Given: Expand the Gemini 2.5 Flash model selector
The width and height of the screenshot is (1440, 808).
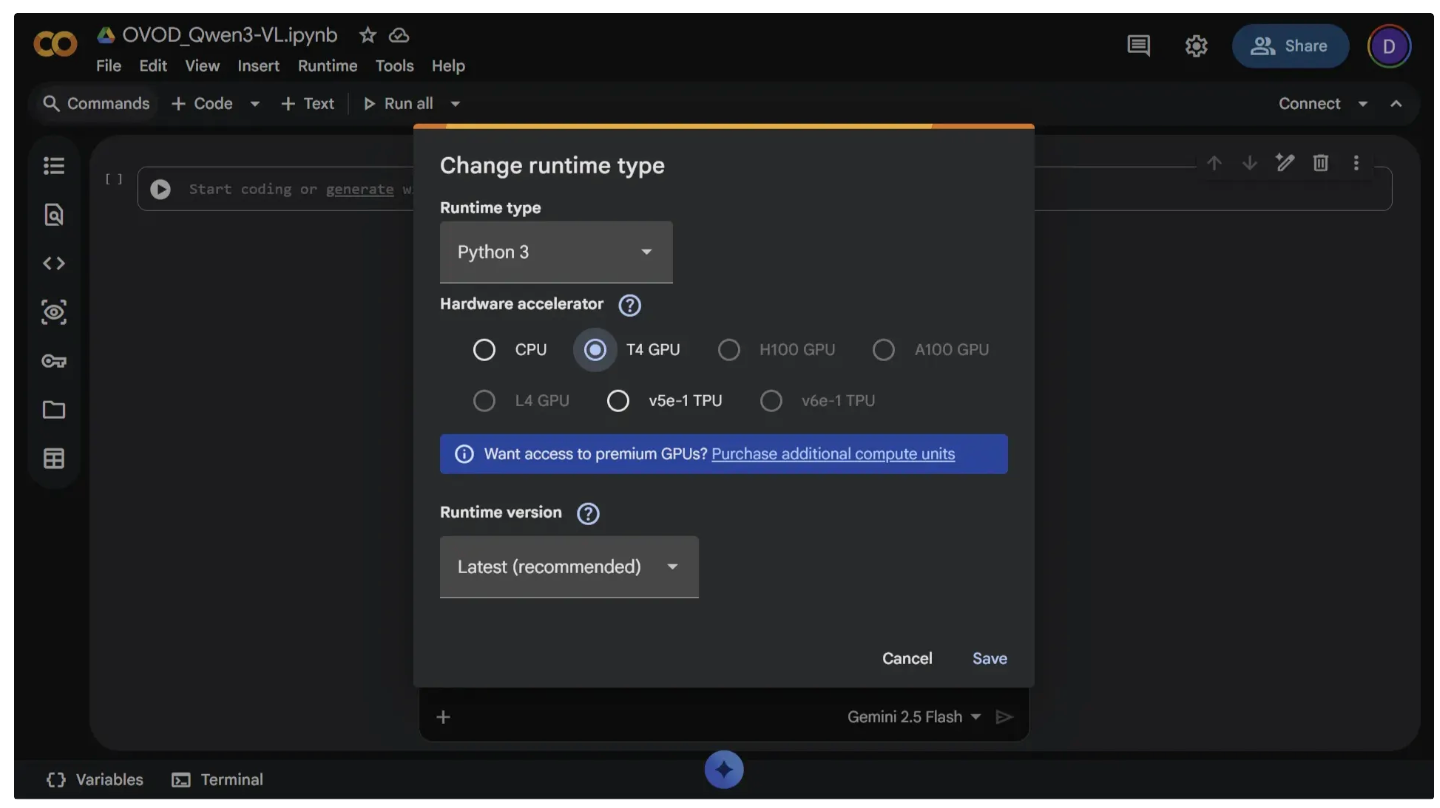Looking at the screenshot, I should tap(914, 717).
